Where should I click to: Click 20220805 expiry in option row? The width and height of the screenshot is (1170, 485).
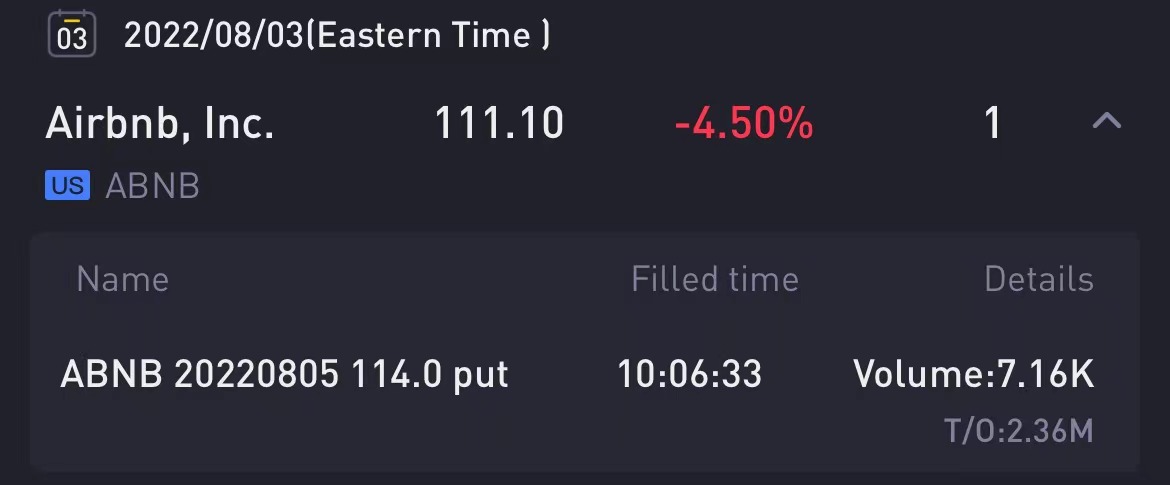[257, 374]
